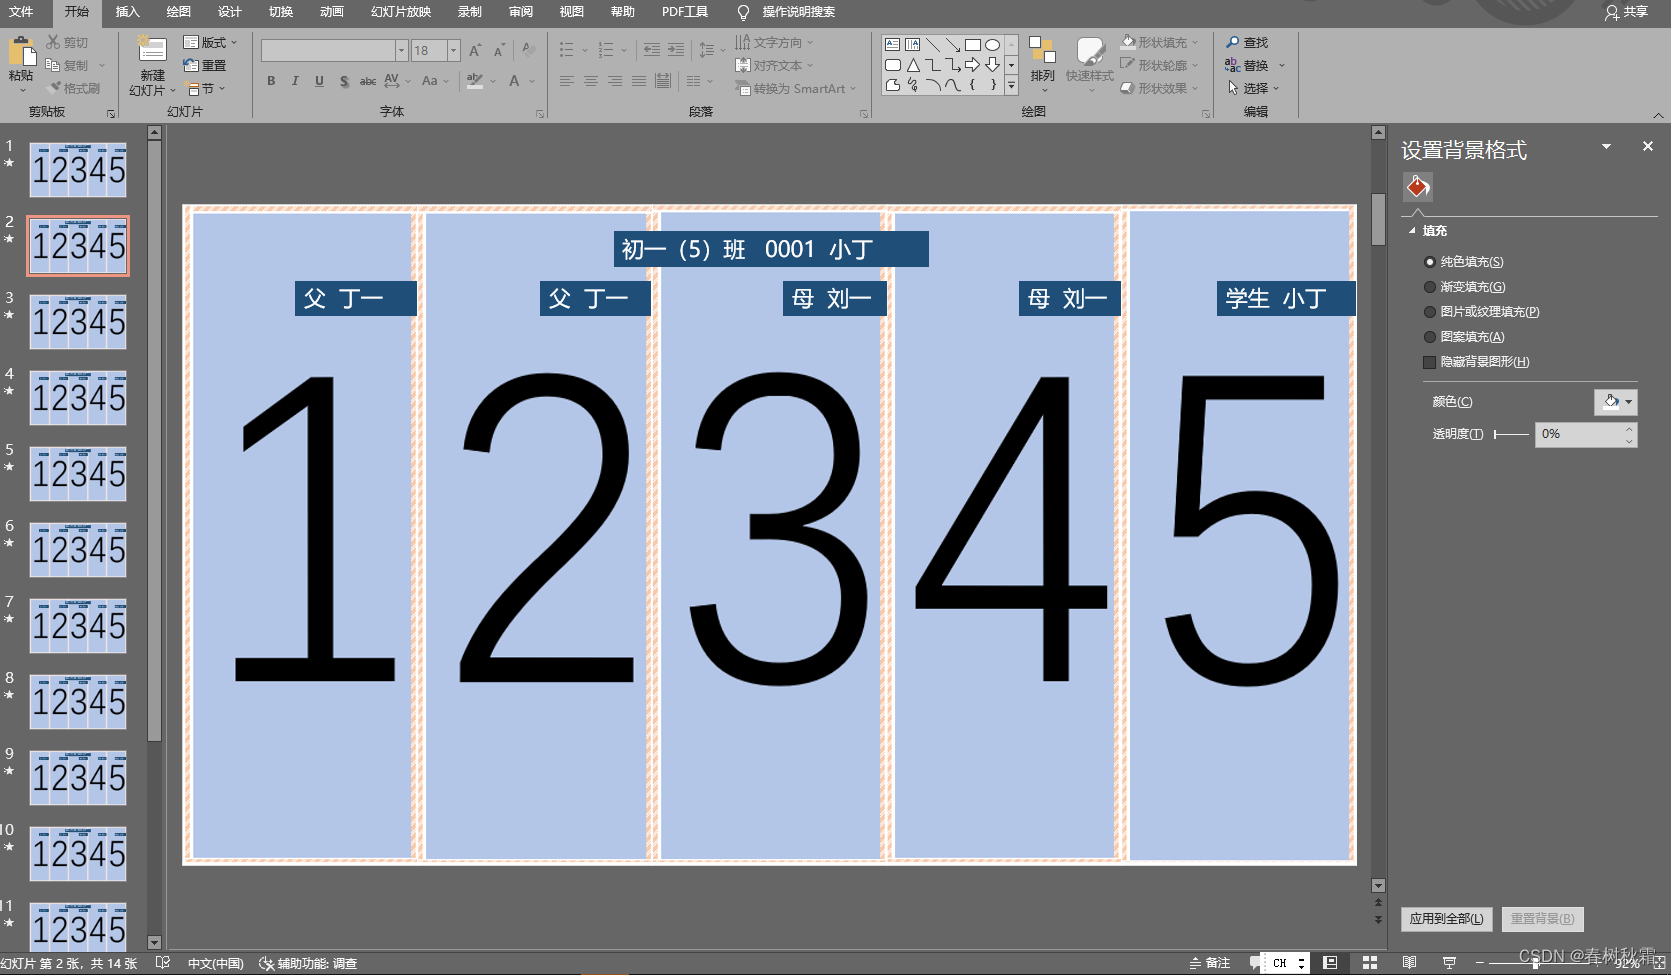The width and height of the screenshot is (1671, 975).
Task: Click the New Slide (新建幻灯片) icon
Action: pyautogui.click(x=152, y=50)
